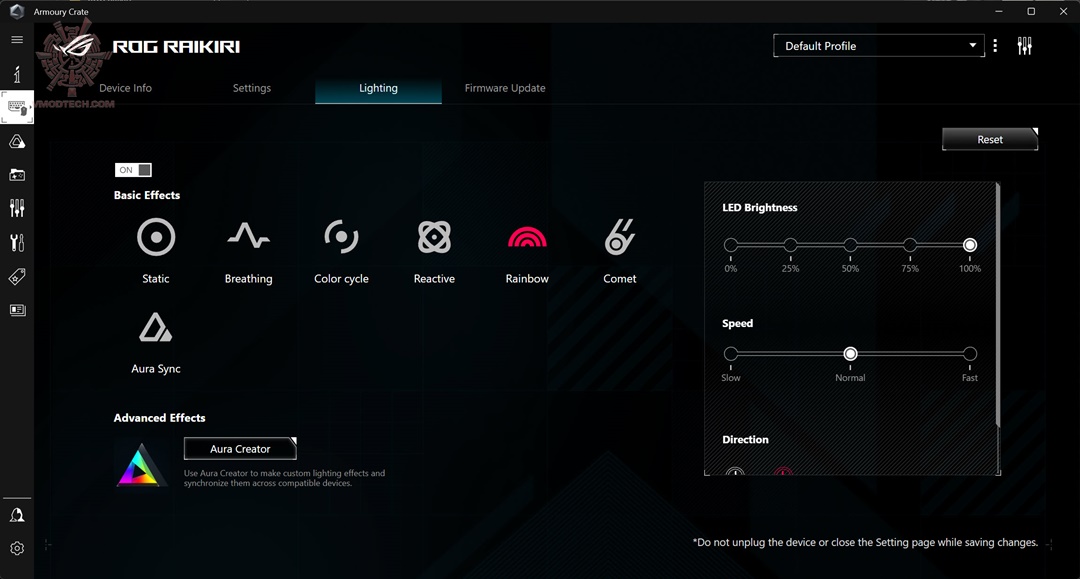Open Aura Sync from the sidebar
The height and width of the screenshot is (579, 1080).
pyautogui.click(x=17, y=142)
